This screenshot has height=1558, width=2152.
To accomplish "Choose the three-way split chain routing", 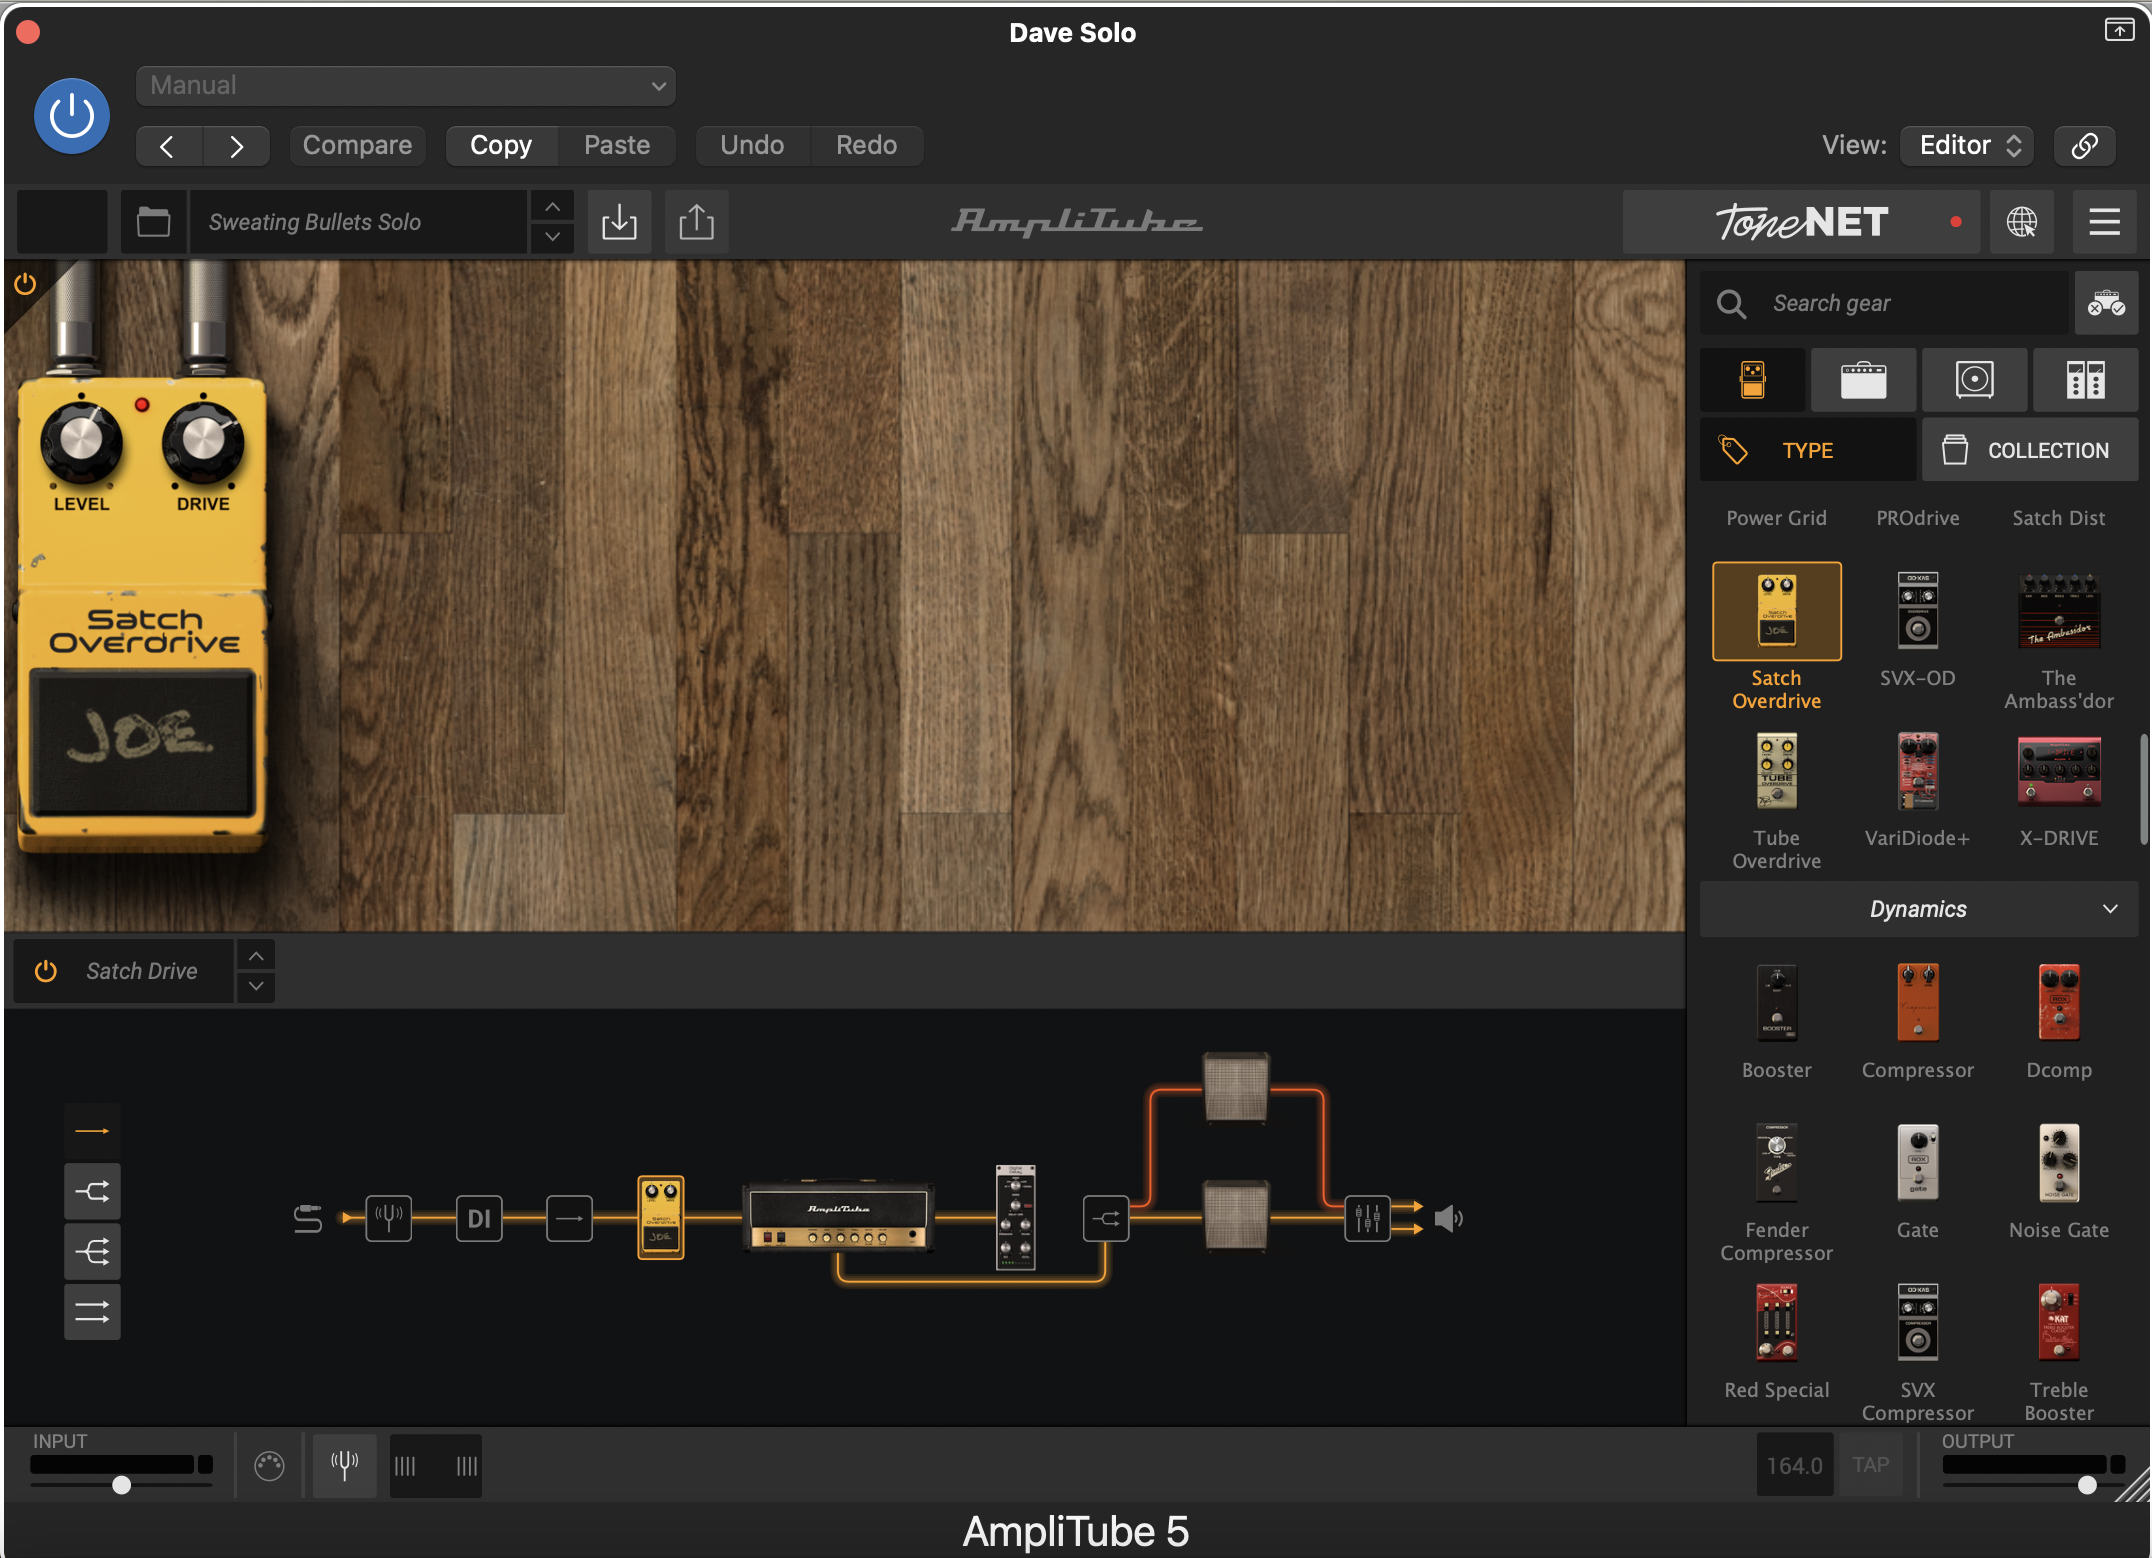I will (92, 1251).
